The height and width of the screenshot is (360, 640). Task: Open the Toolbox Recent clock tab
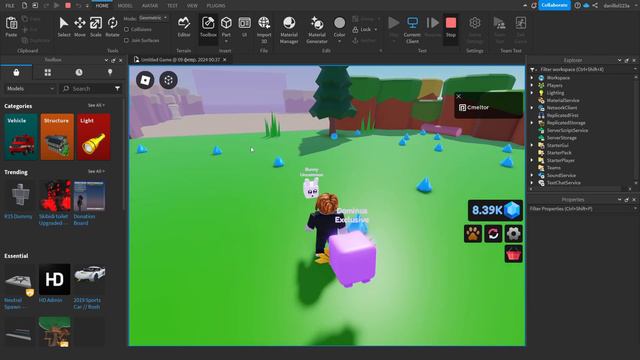[x=79, y=72]
